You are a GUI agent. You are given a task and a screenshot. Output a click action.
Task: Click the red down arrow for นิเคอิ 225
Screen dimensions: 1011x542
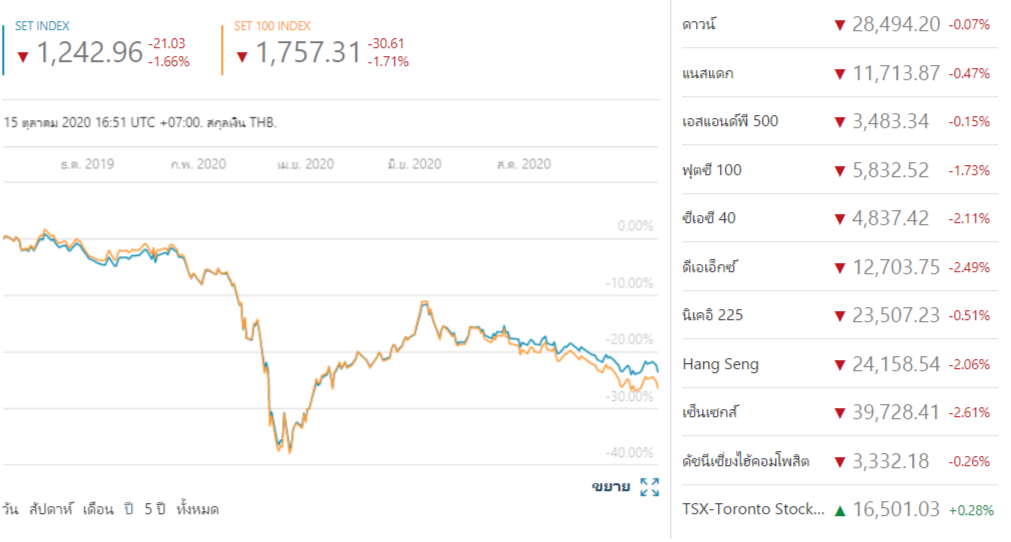[840, 316]
